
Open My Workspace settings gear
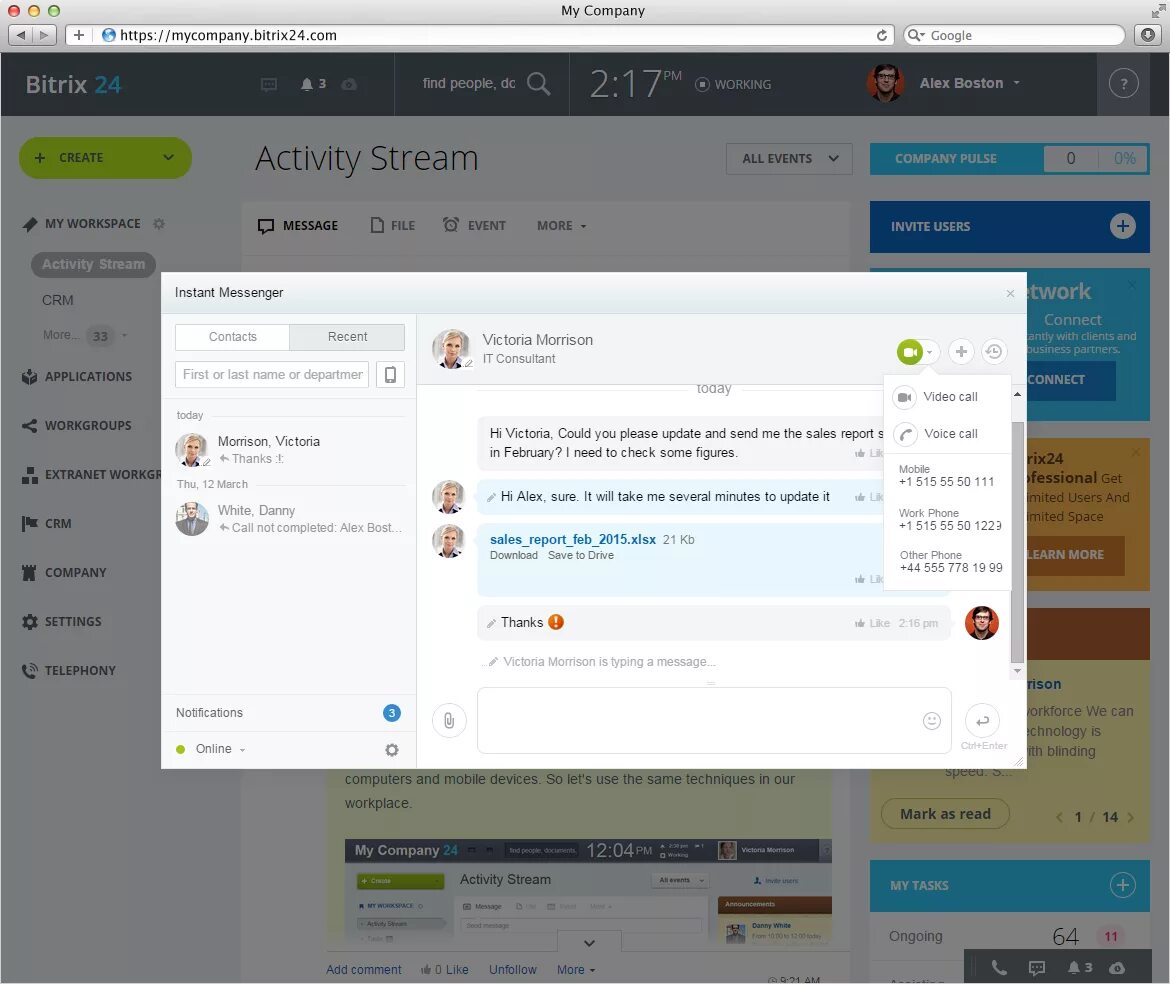click(159, 224)
